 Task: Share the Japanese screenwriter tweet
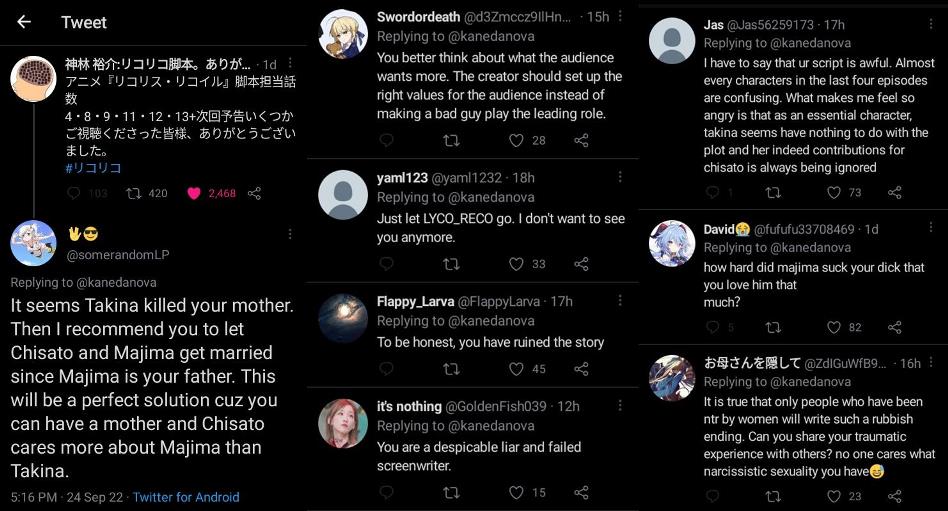coord(254,193)
